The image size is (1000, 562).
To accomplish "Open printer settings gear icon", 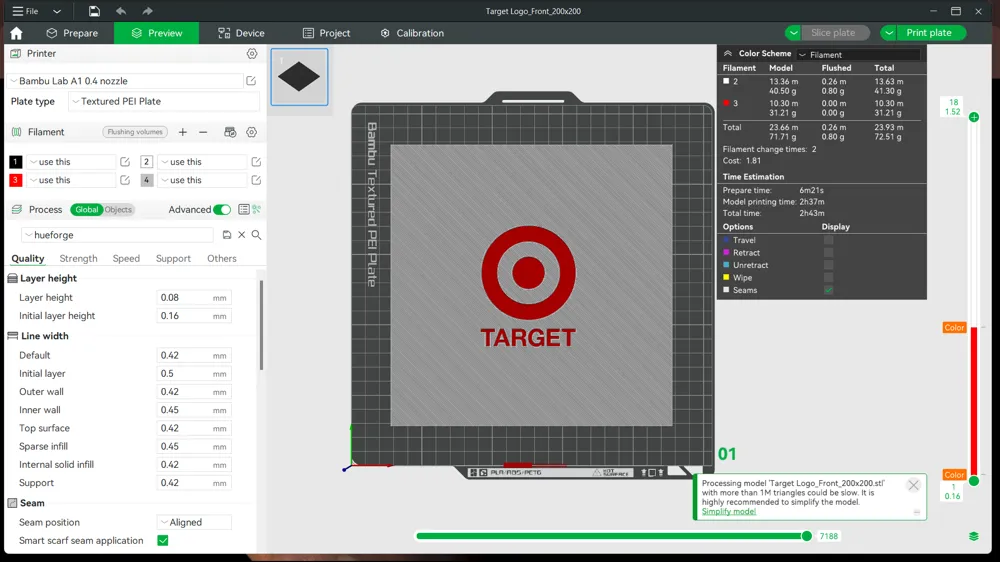I will pos(252,54).
